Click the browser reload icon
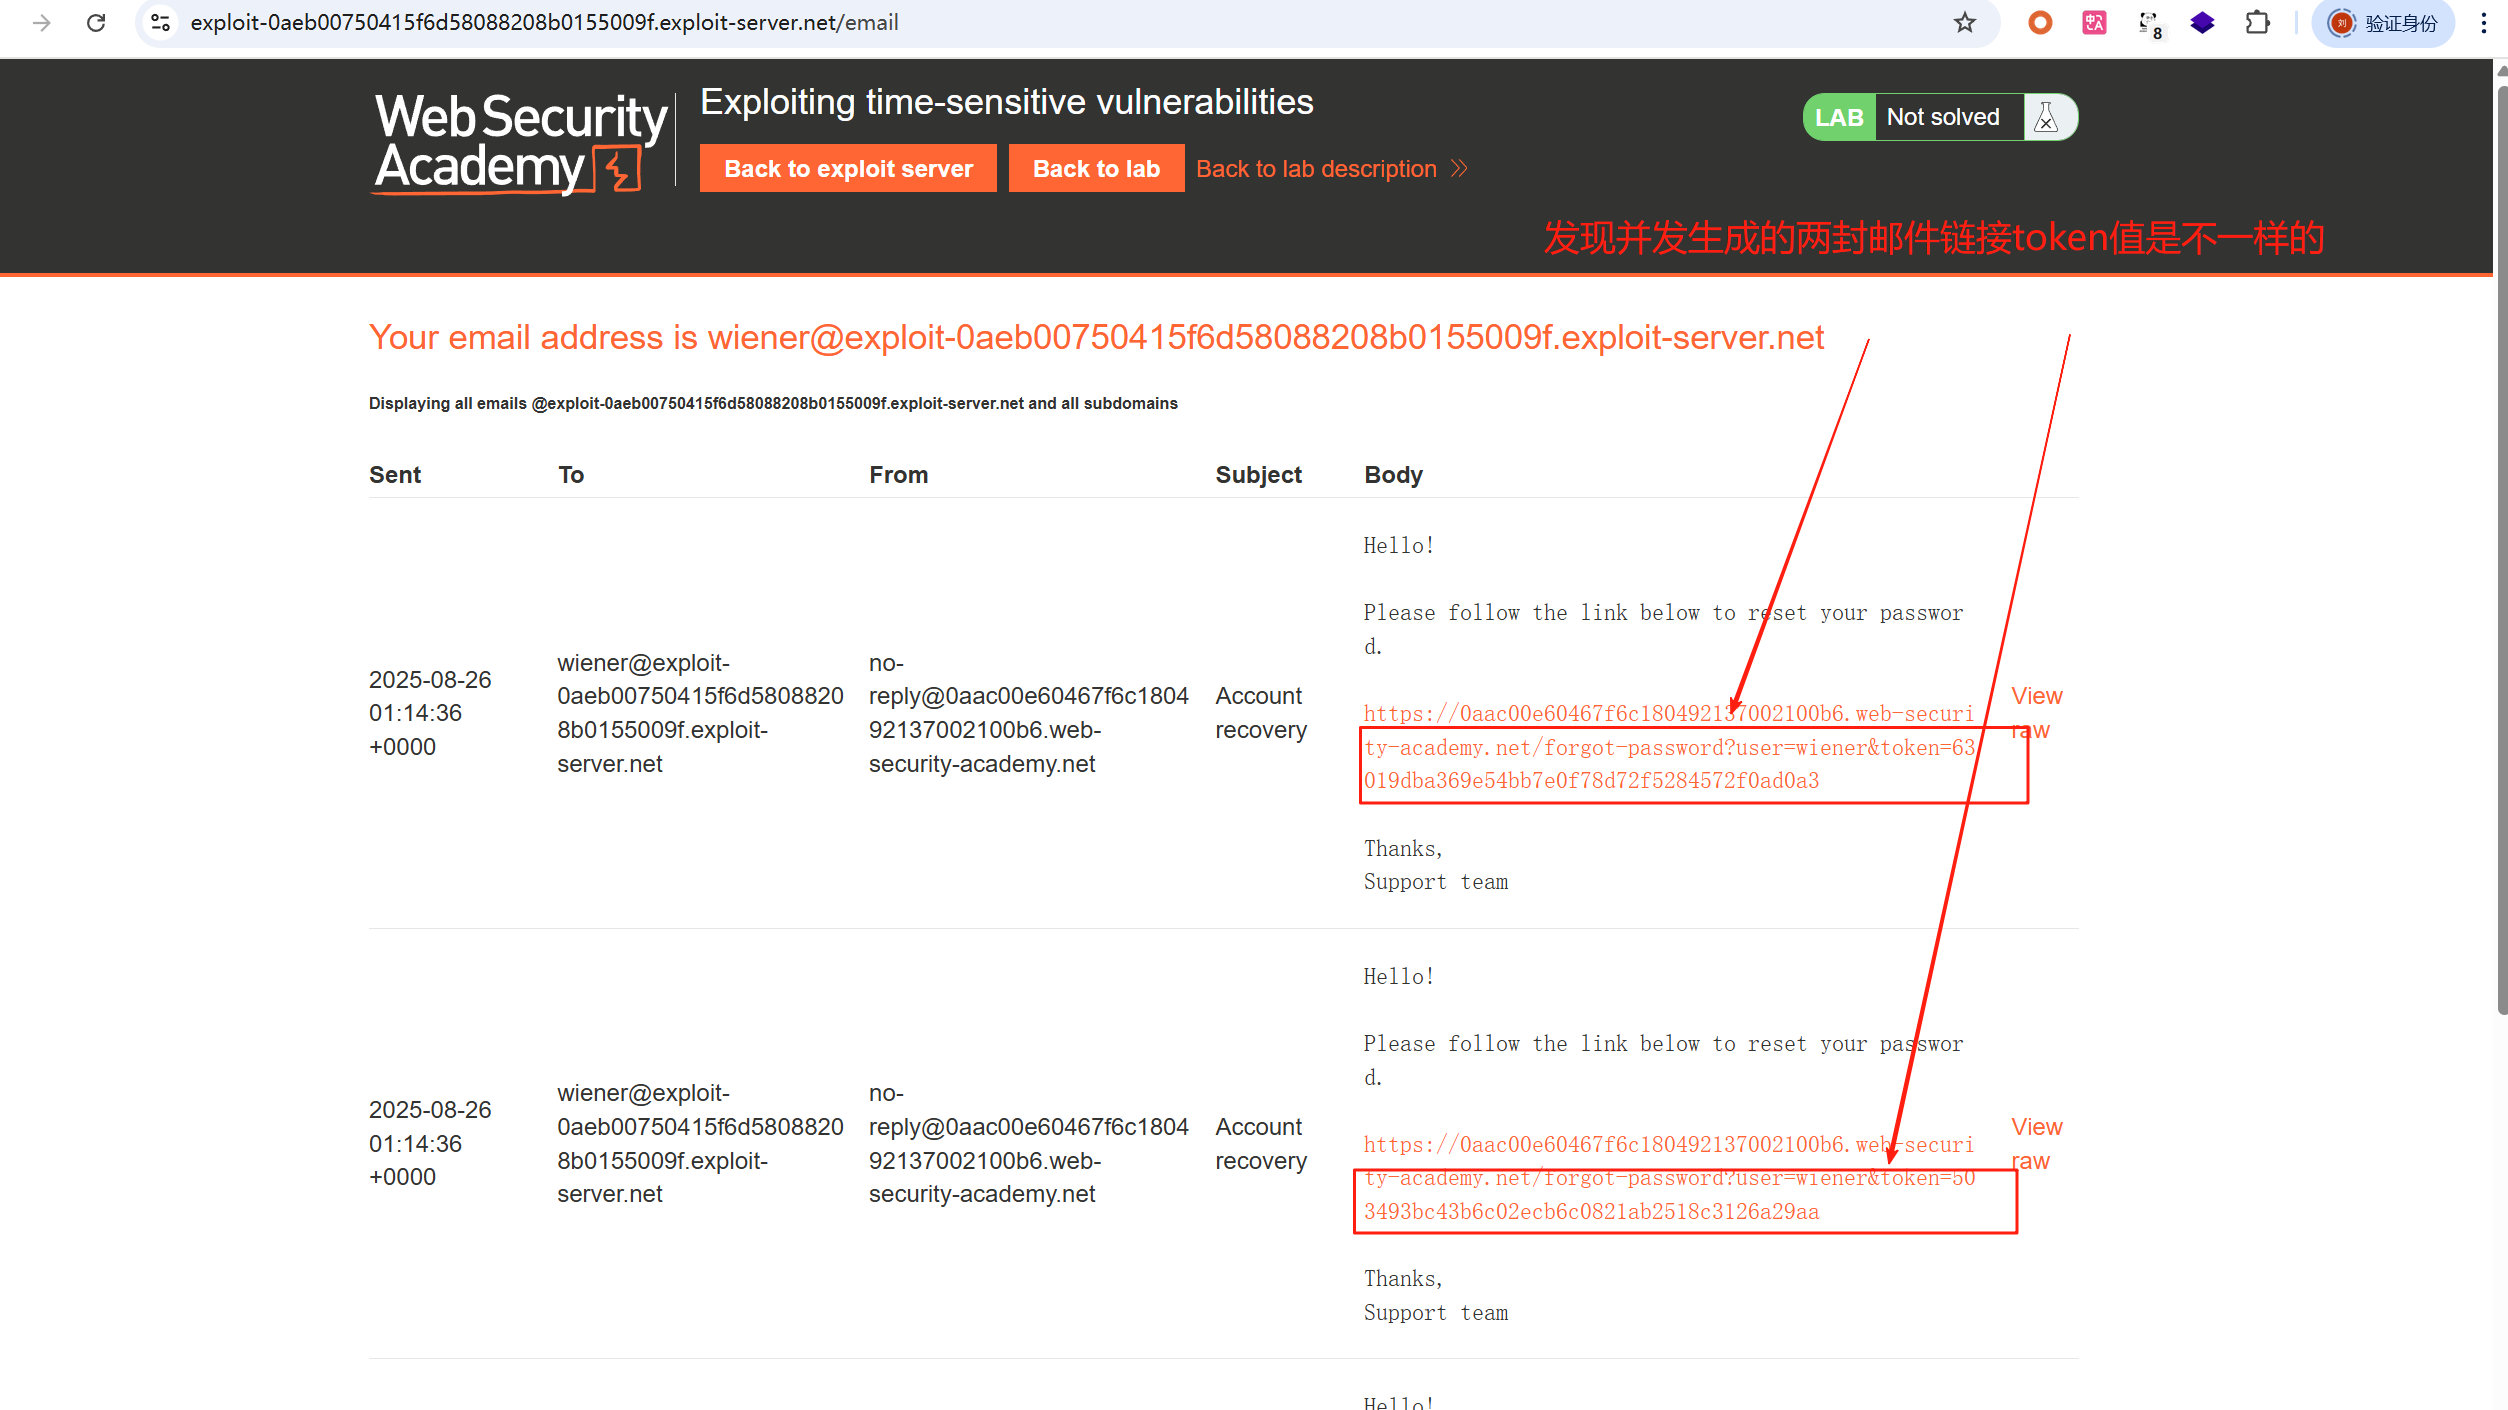This screenshot has height=1410, width=2508. point(96,22)
